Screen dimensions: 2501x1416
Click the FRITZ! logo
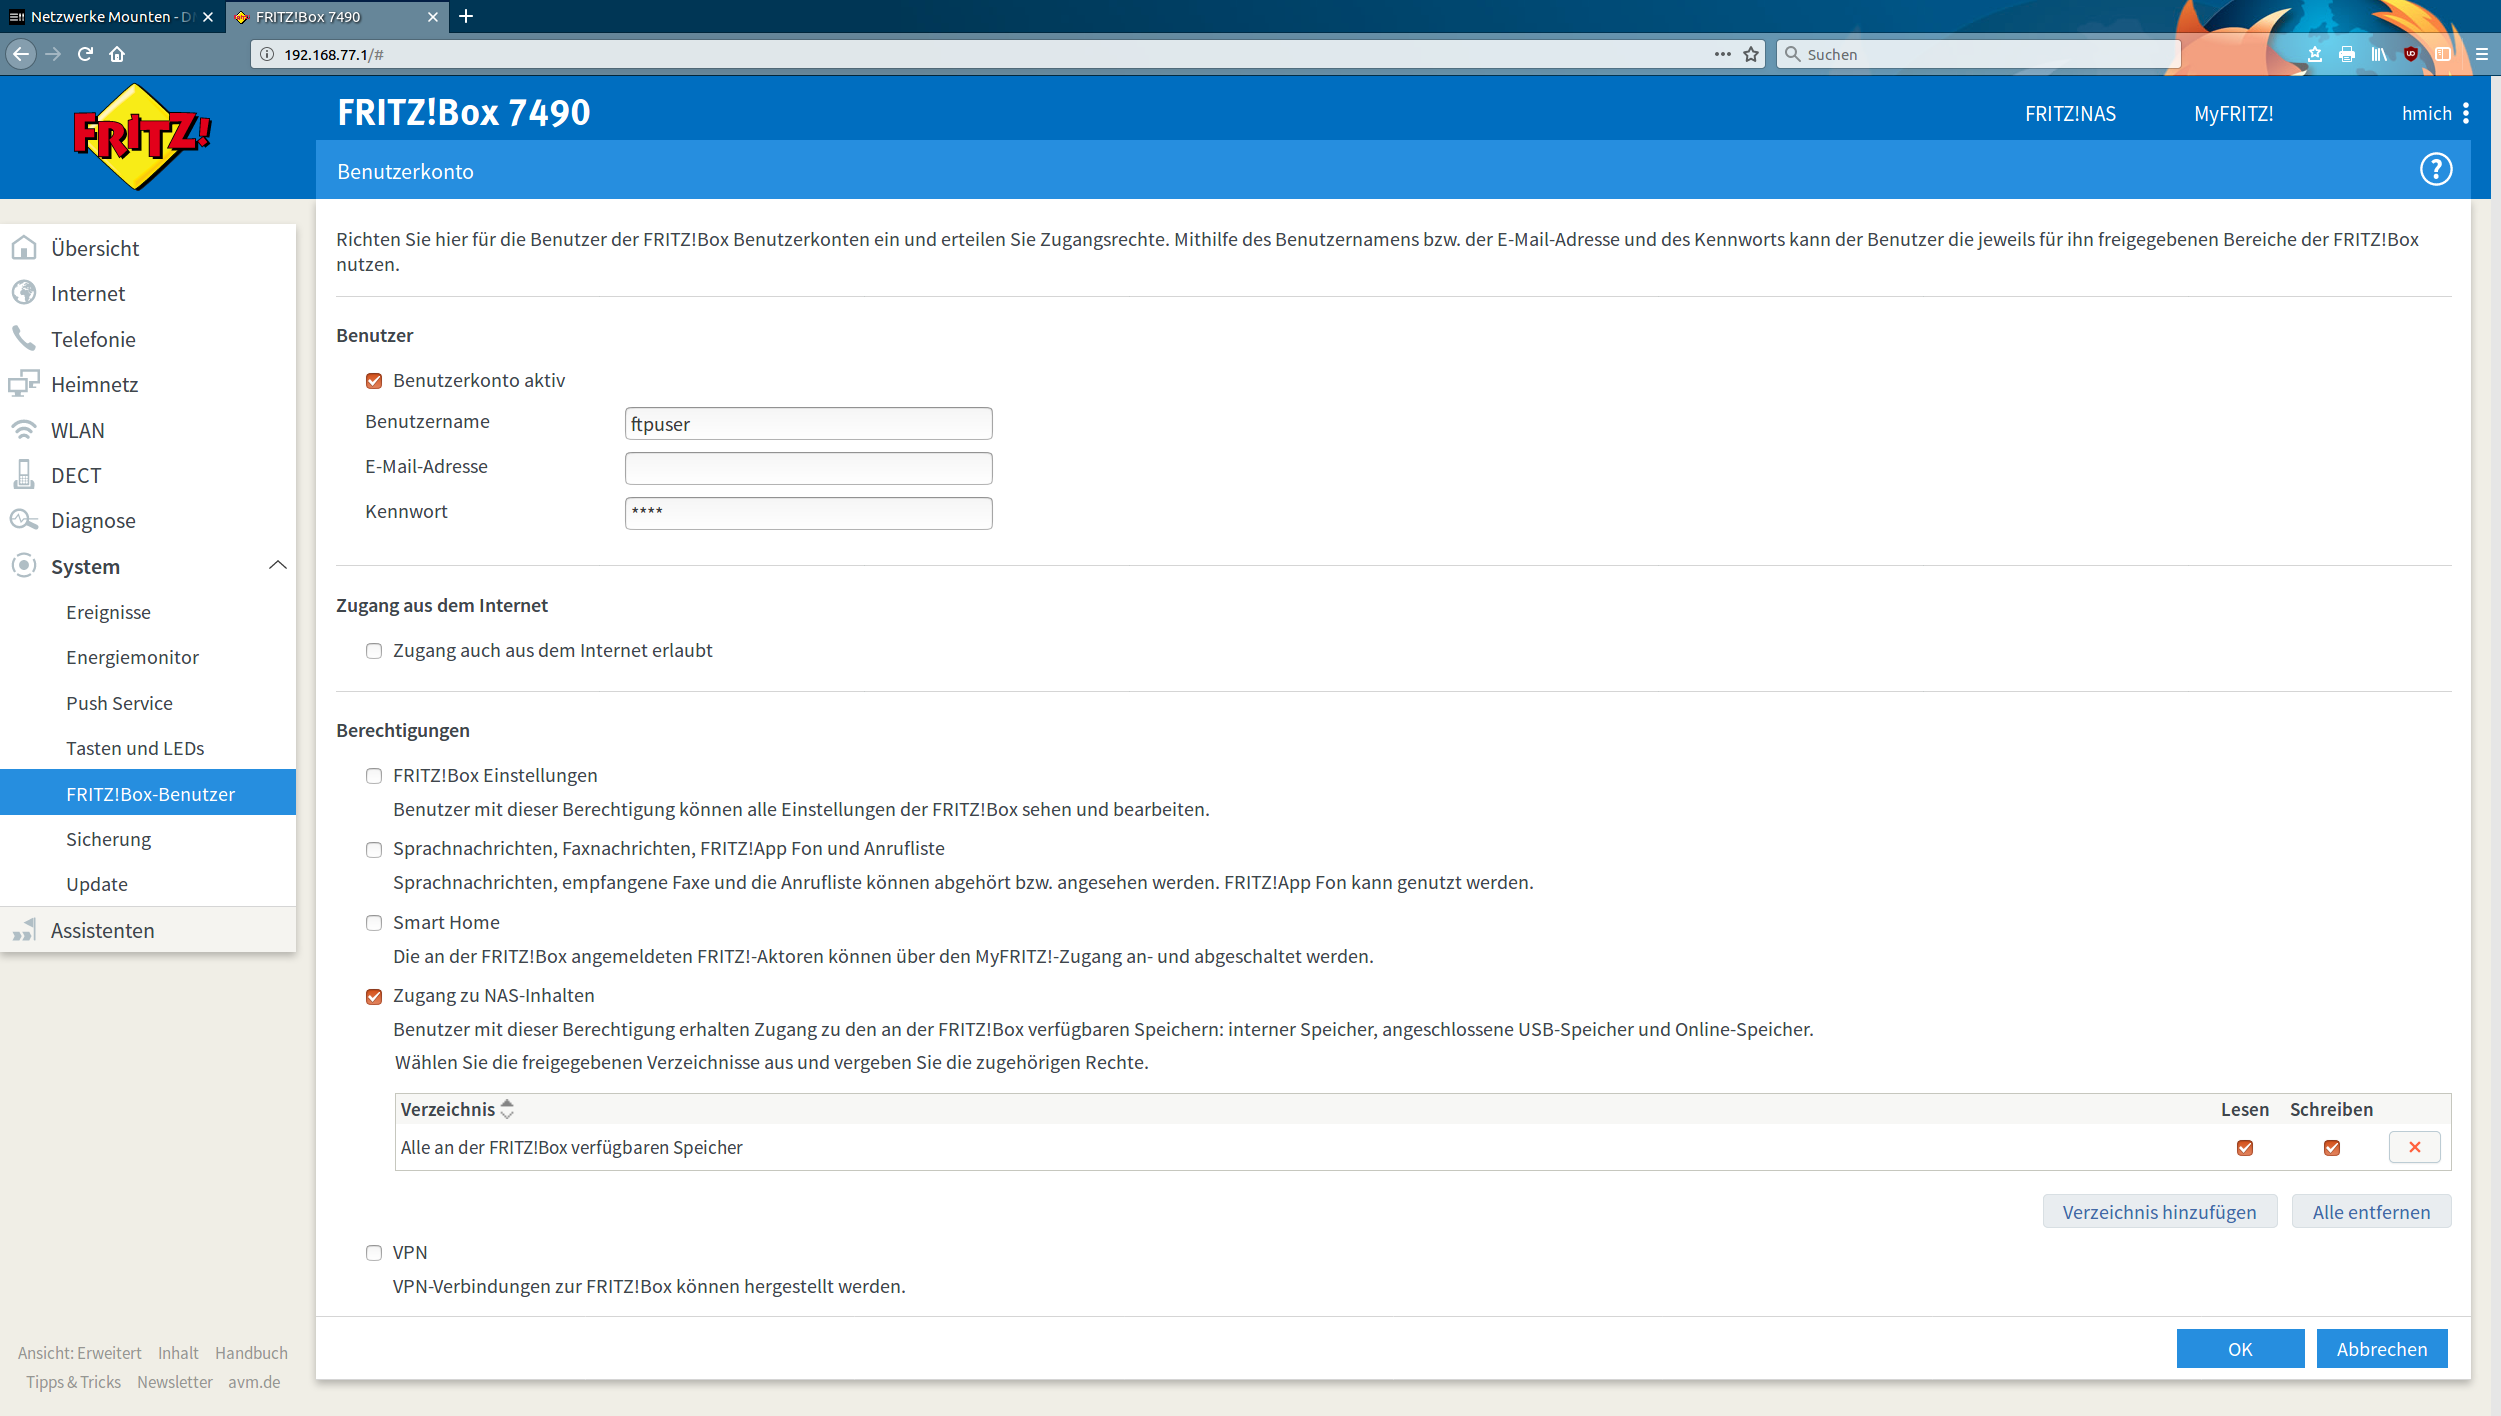pyautogui.click(x=141, y=137)
